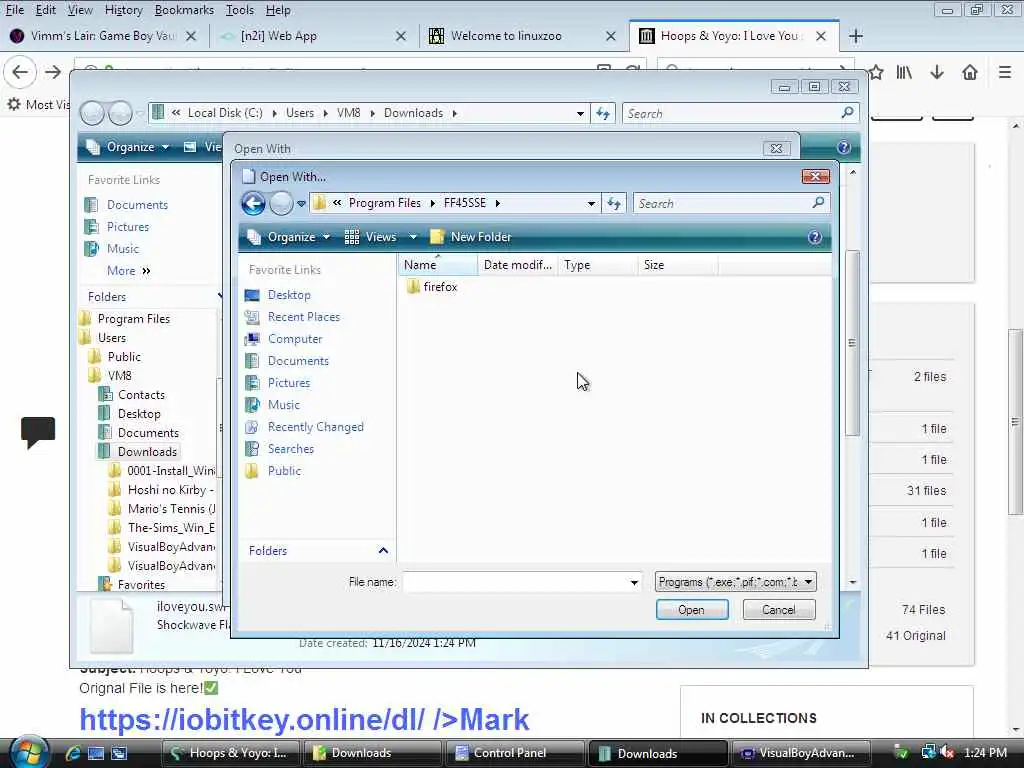Click the volume muted tray icon
The image size is (1024, 768).
[948, 753]
